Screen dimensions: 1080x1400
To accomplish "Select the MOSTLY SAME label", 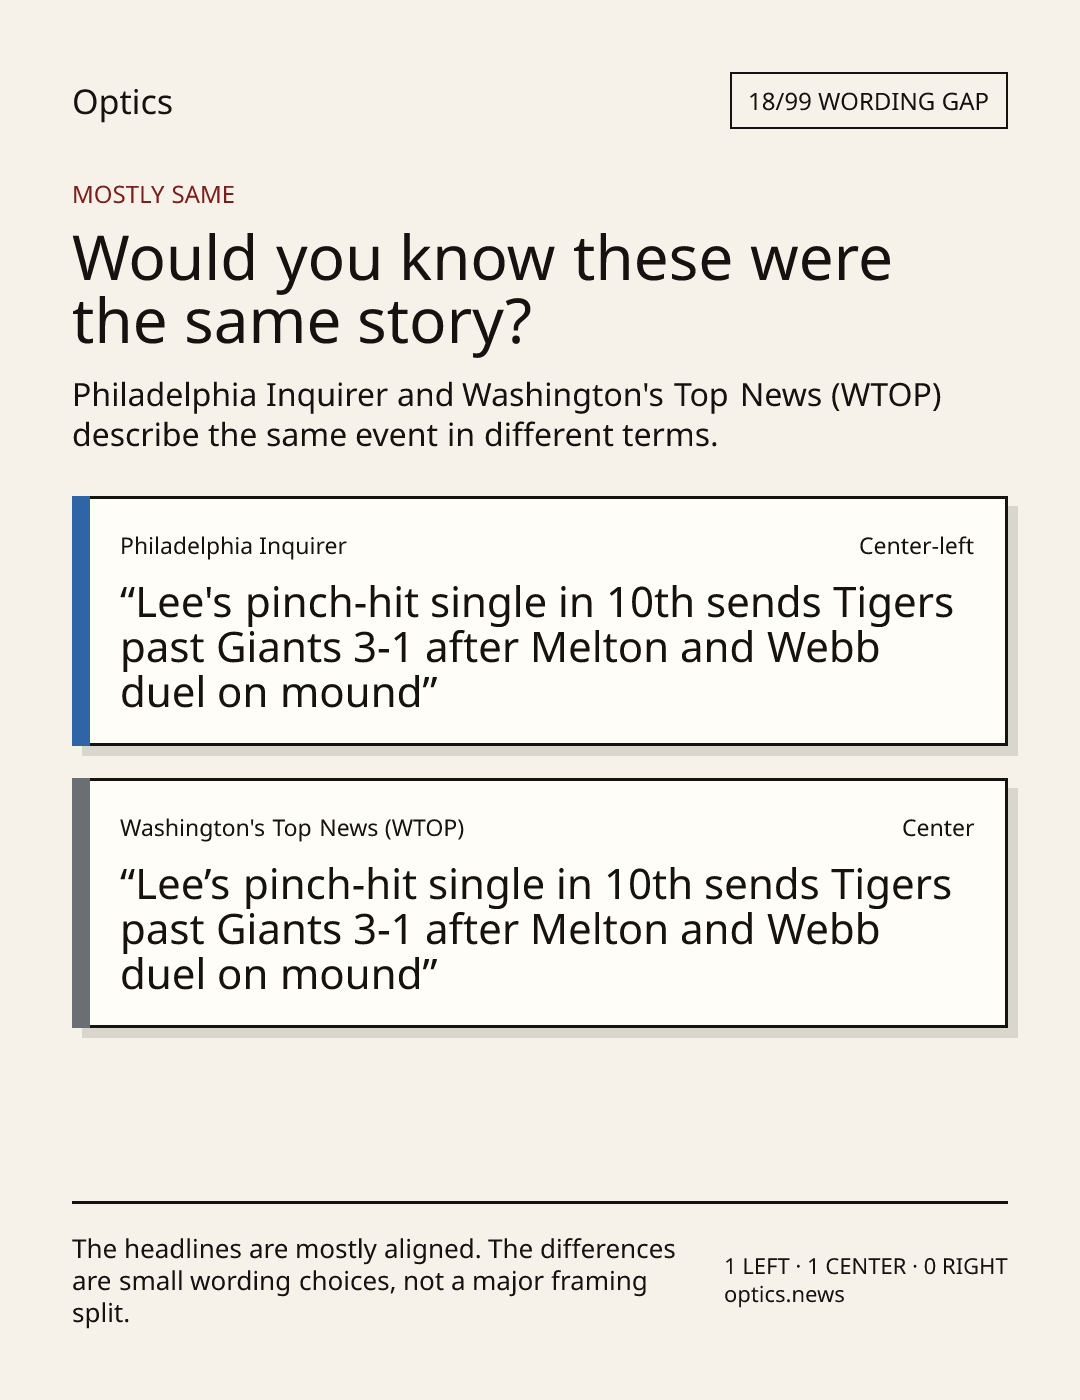I will (x=153, y=195).
